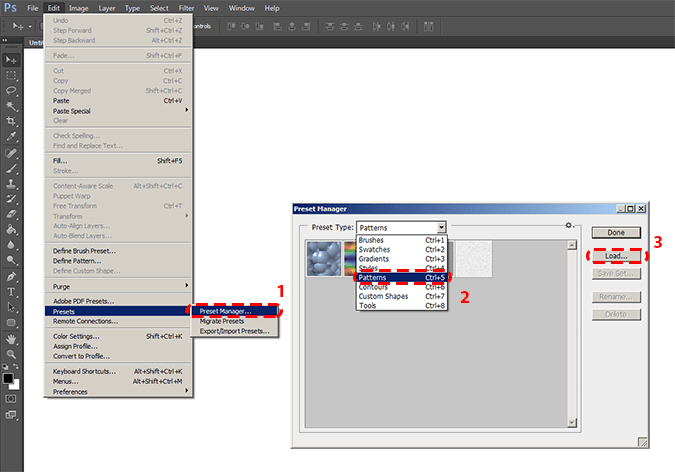Click the Rename button
The image size is (675, 472).
tap(616, 297)
